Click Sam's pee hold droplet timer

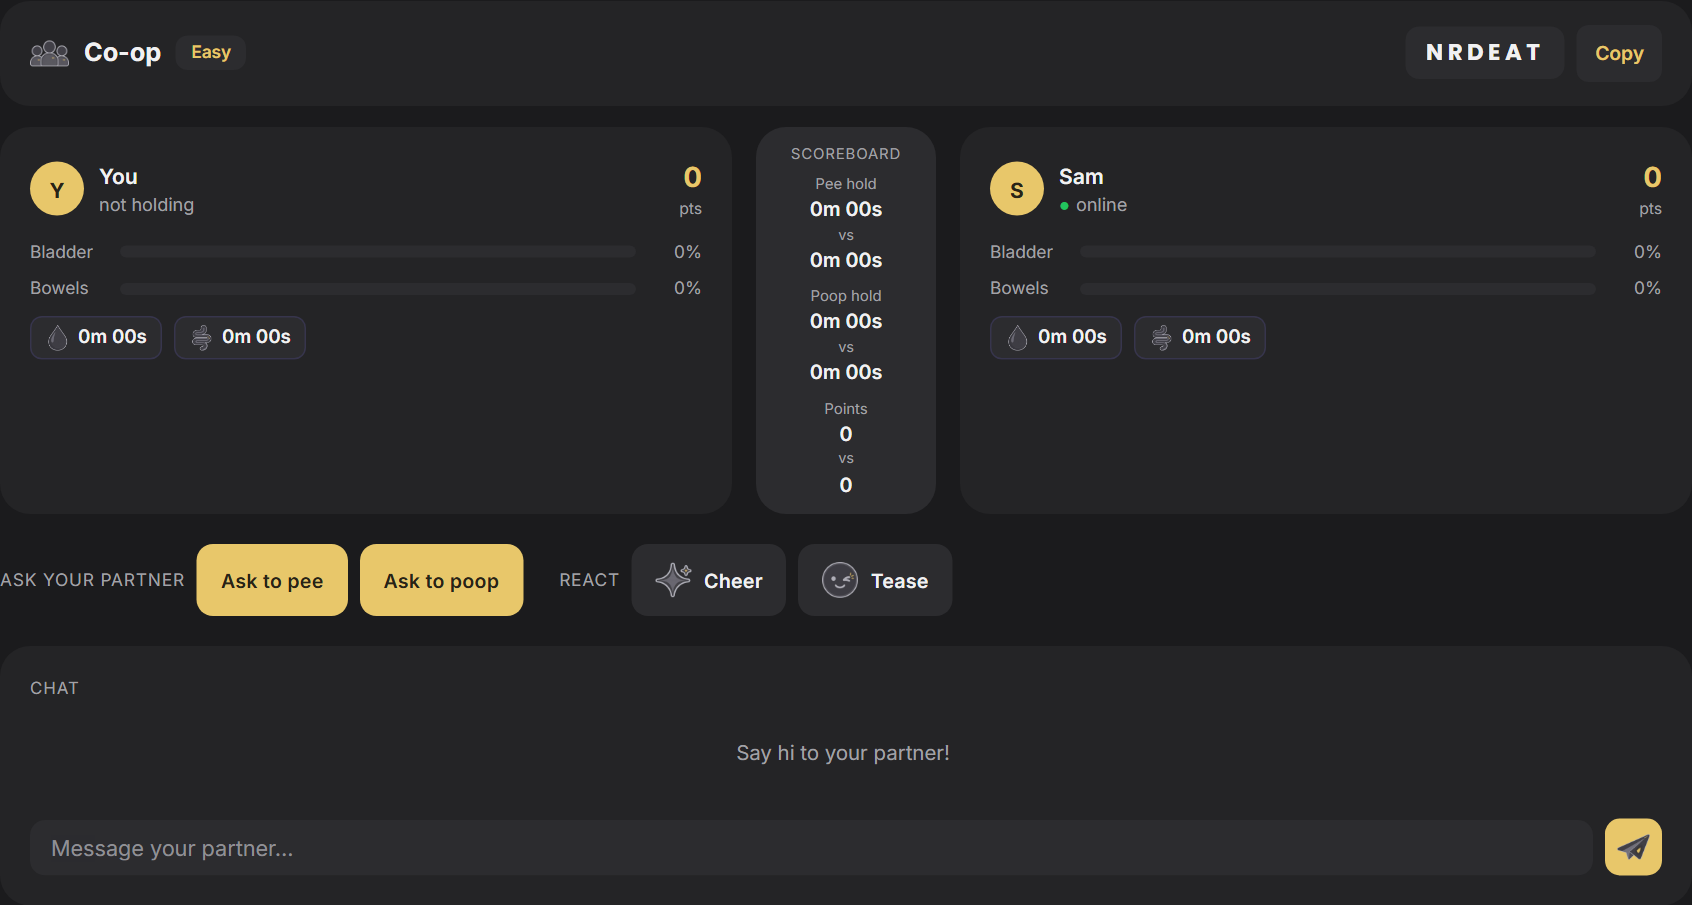1056,337
